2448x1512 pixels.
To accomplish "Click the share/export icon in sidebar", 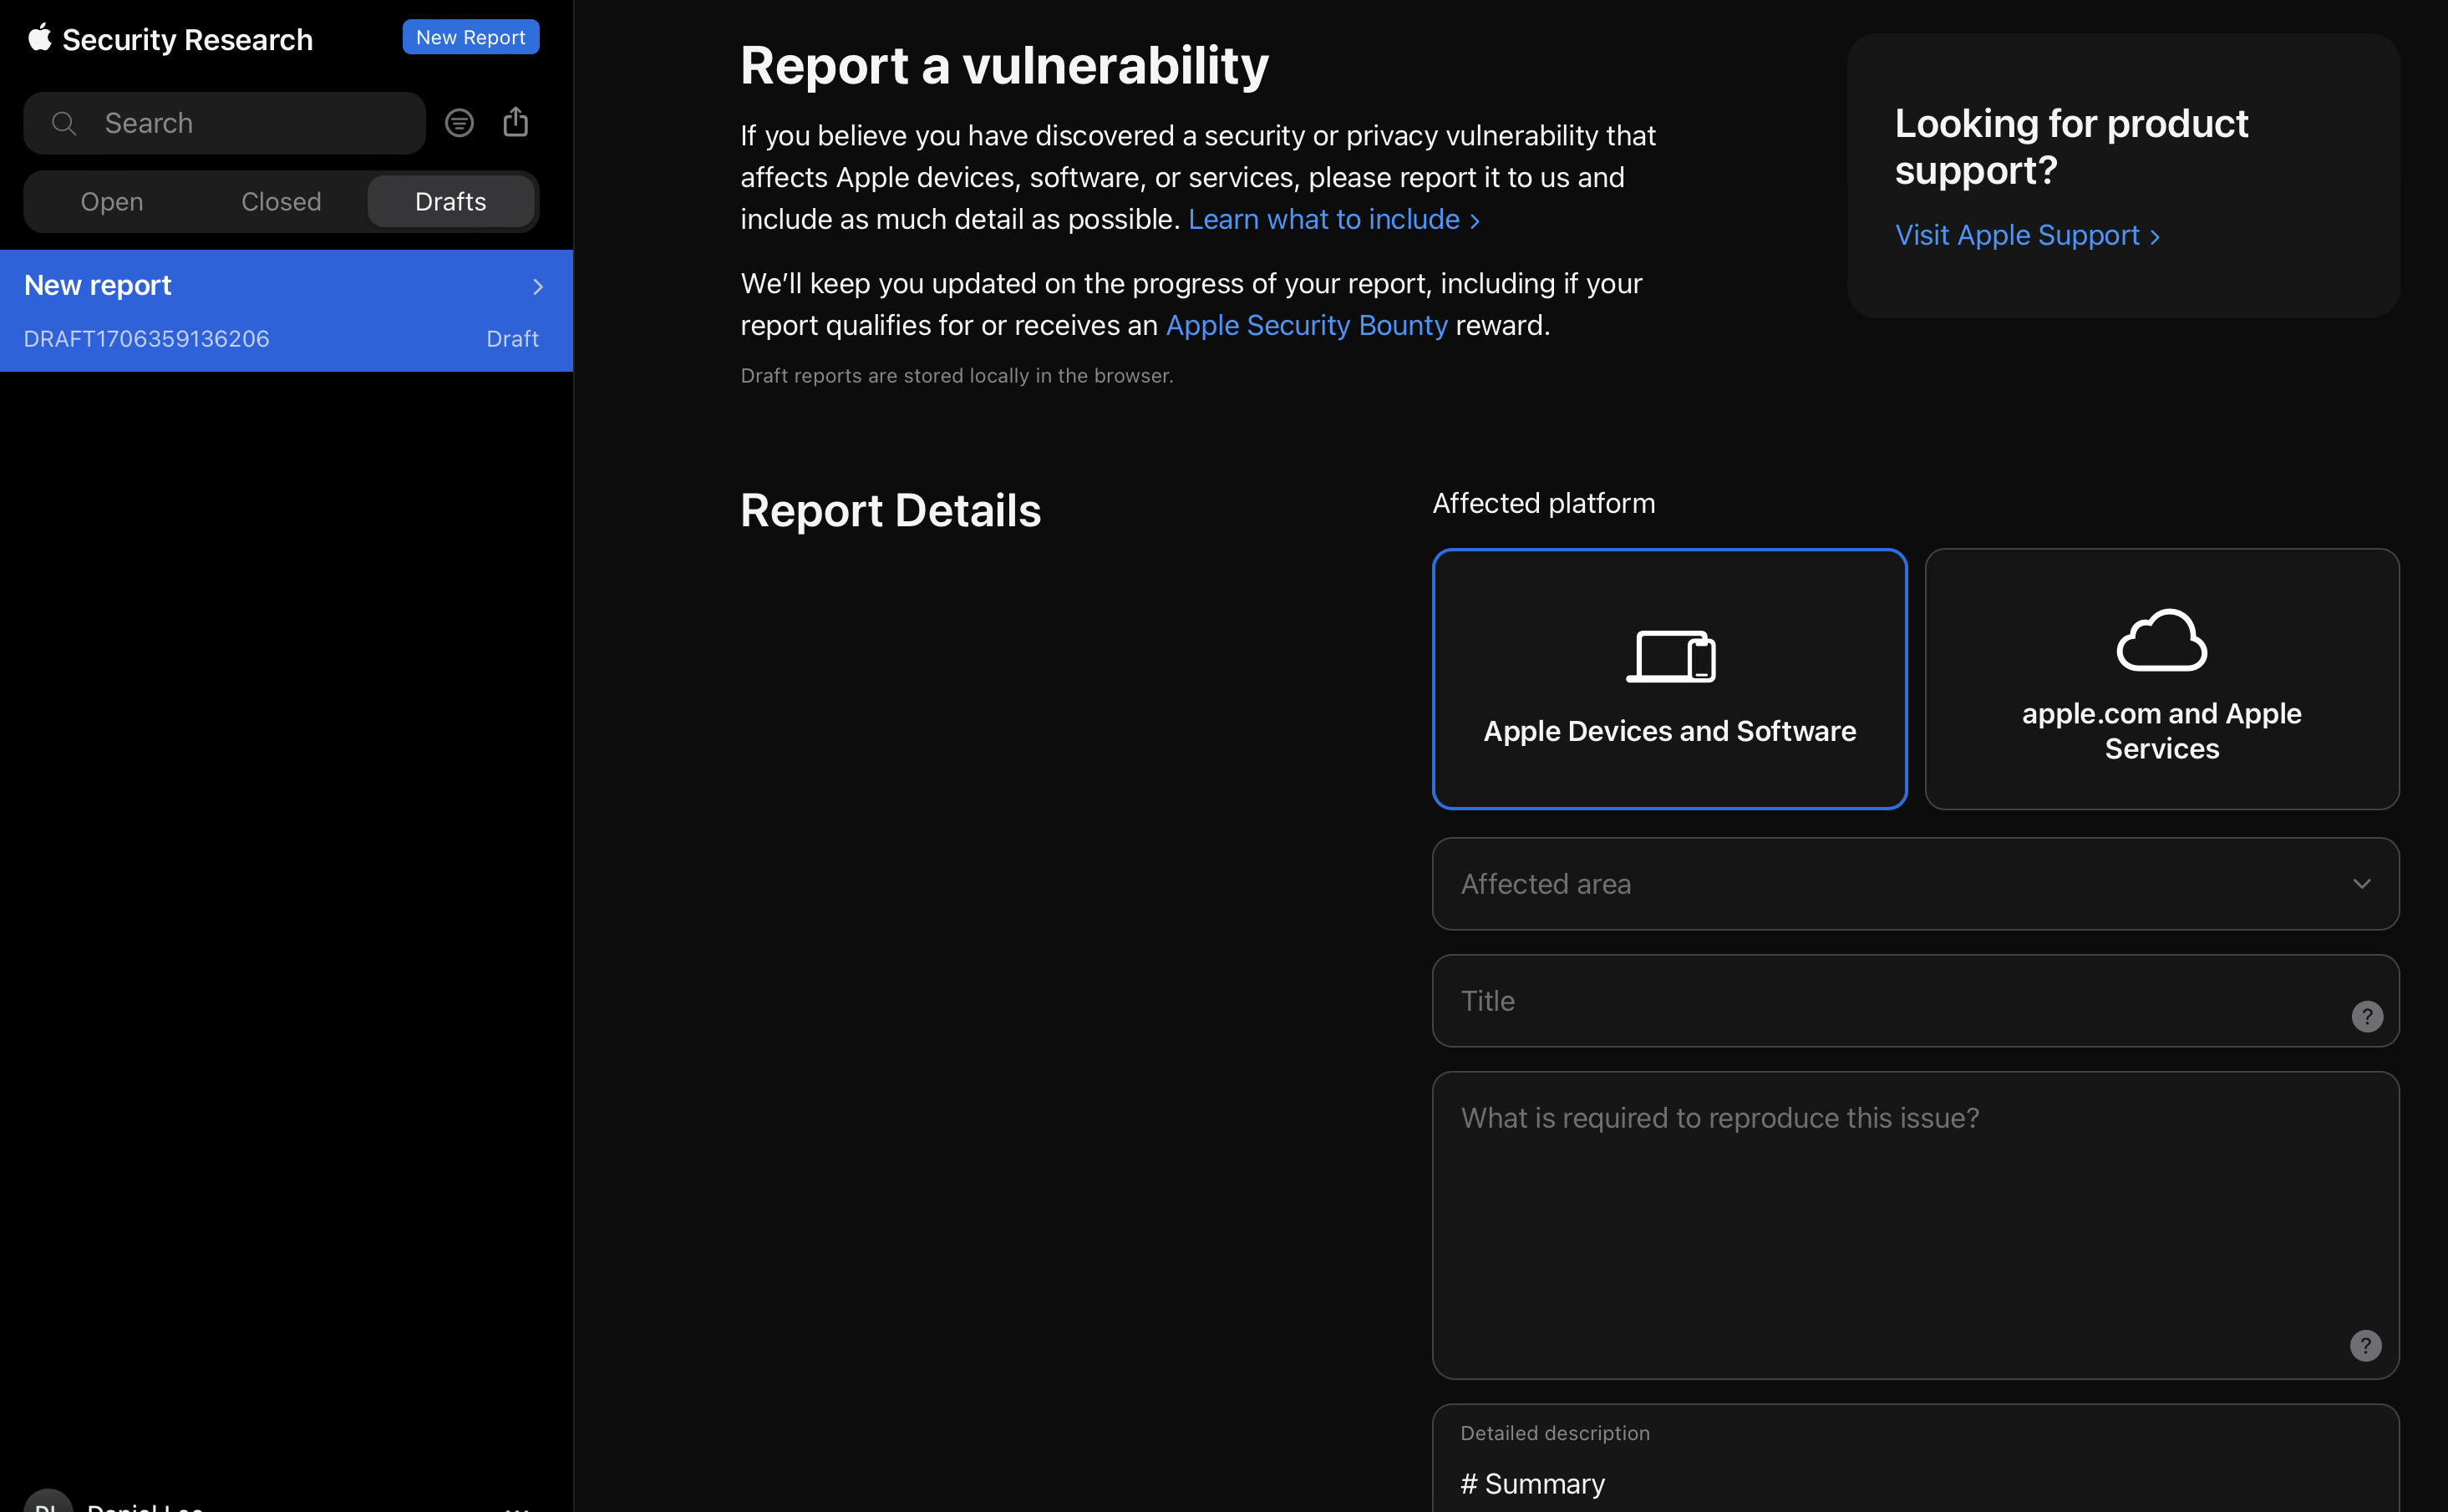I will pyautogui.click(x=515, y=122).
